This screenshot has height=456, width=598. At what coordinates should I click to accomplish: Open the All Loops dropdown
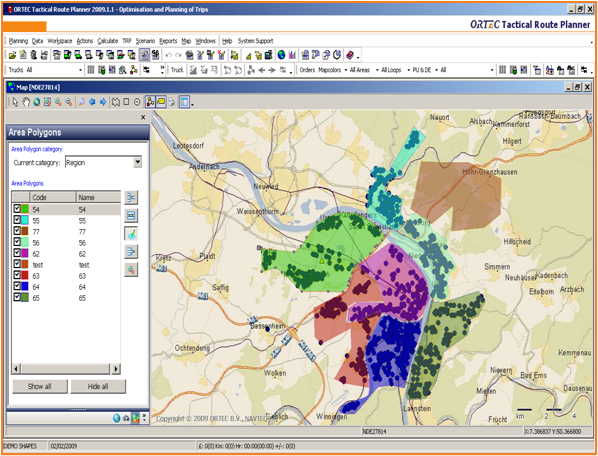tap(408, 70)
